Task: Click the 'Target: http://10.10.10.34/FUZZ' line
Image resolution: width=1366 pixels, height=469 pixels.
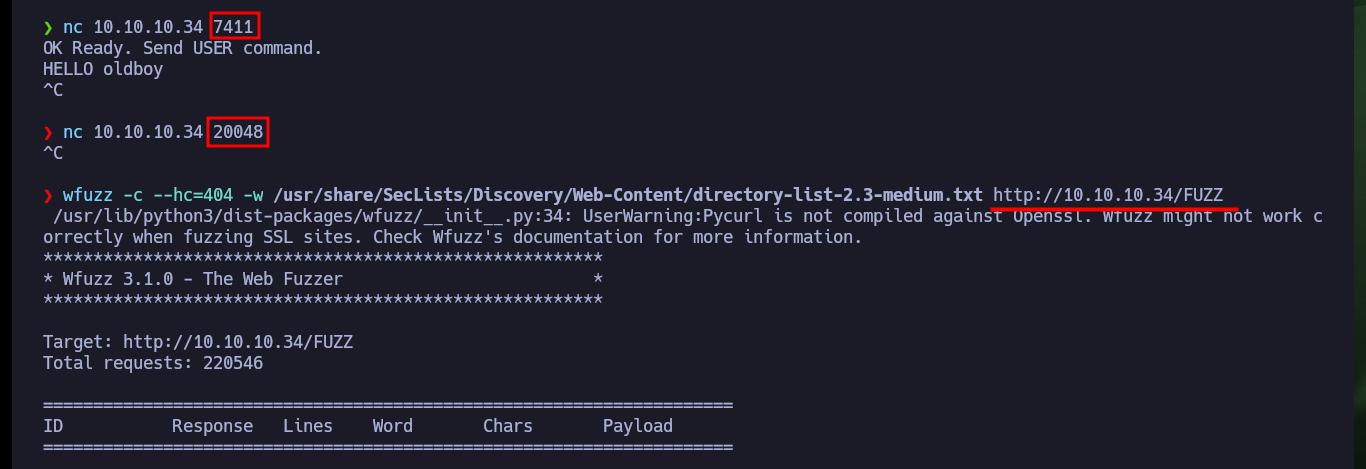Action: tap(198, 342)
